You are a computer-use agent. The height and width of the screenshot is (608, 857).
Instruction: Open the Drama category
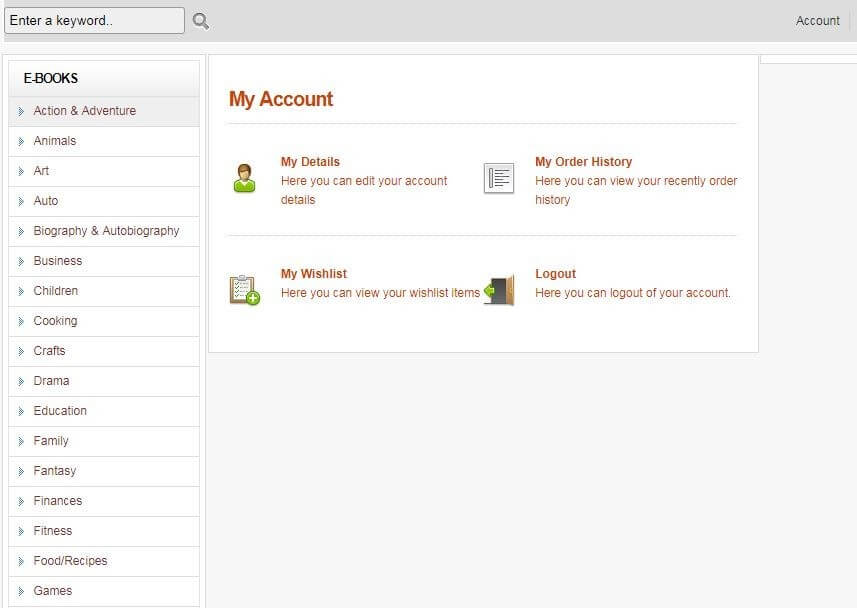click(x=51, y=381)
